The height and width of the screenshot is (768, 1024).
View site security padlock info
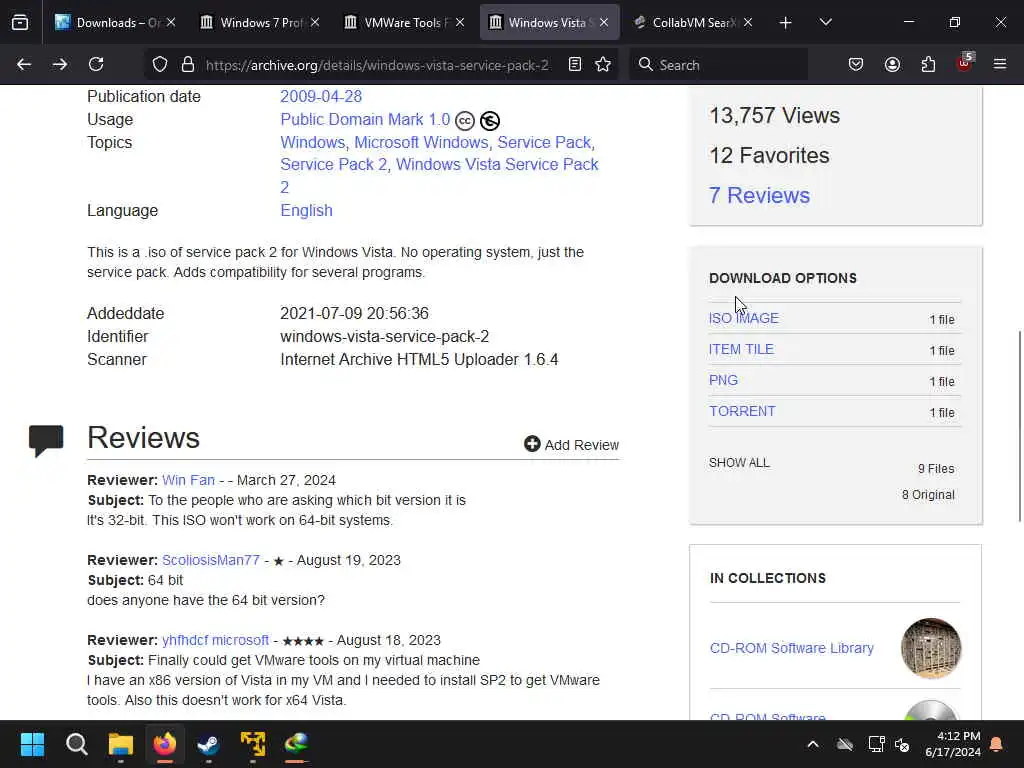(188, 64)
